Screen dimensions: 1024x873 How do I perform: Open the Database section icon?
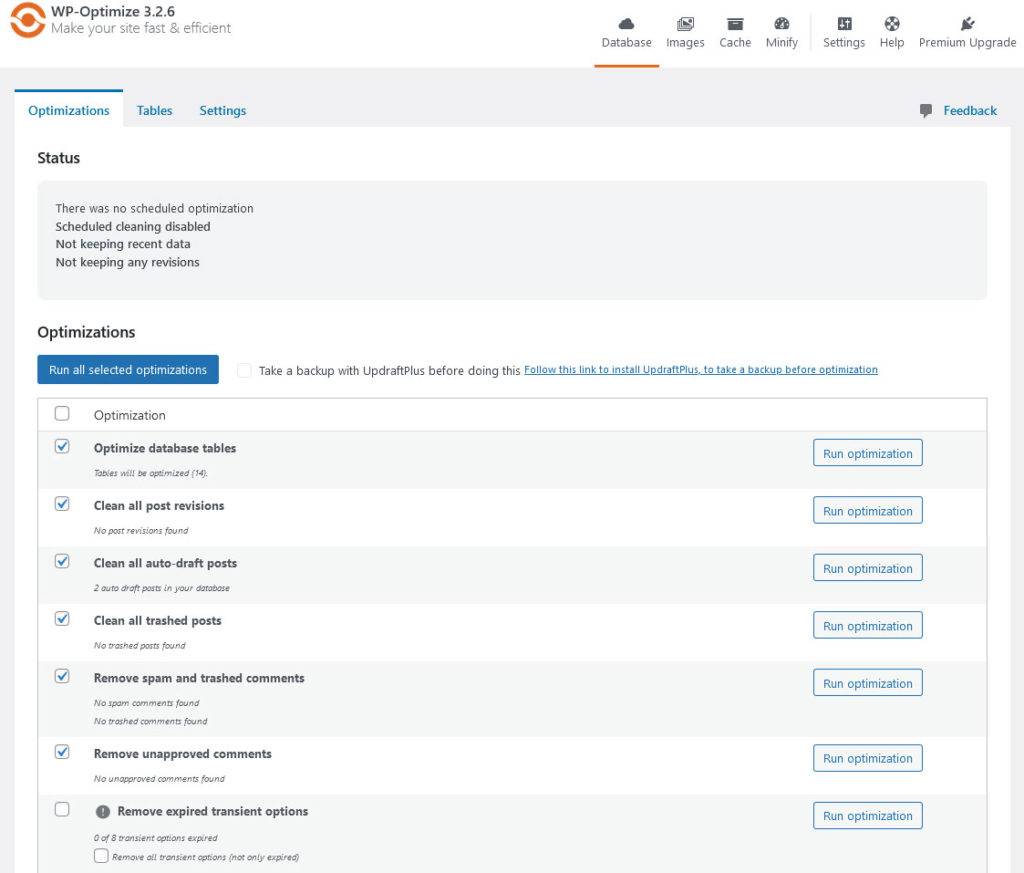tap(626, 24)
